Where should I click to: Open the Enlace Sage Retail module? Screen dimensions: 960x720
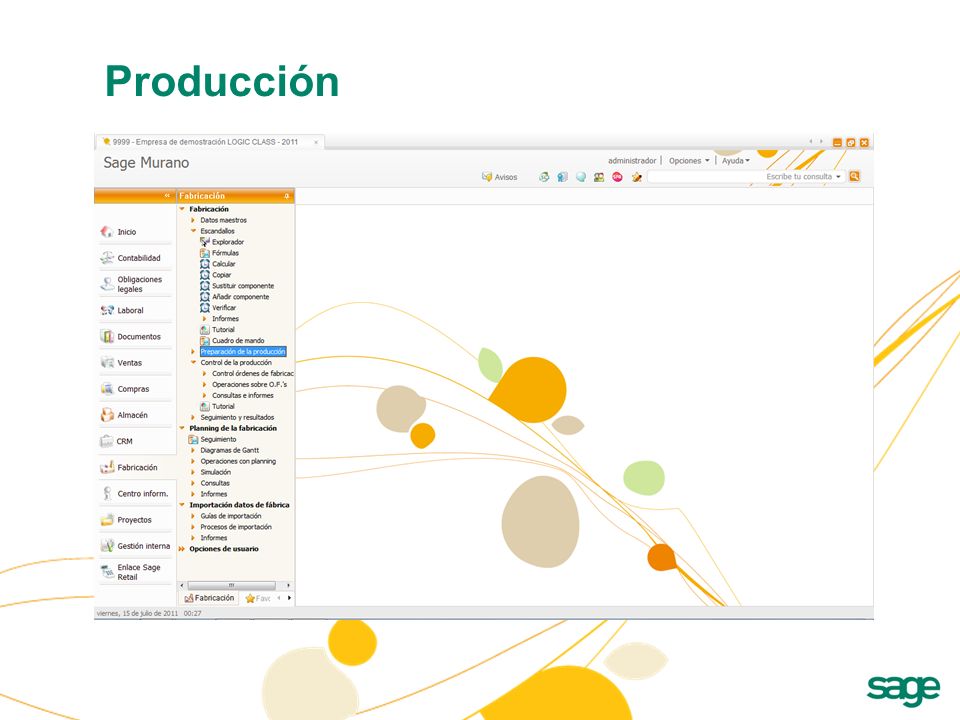click(135, 572)
